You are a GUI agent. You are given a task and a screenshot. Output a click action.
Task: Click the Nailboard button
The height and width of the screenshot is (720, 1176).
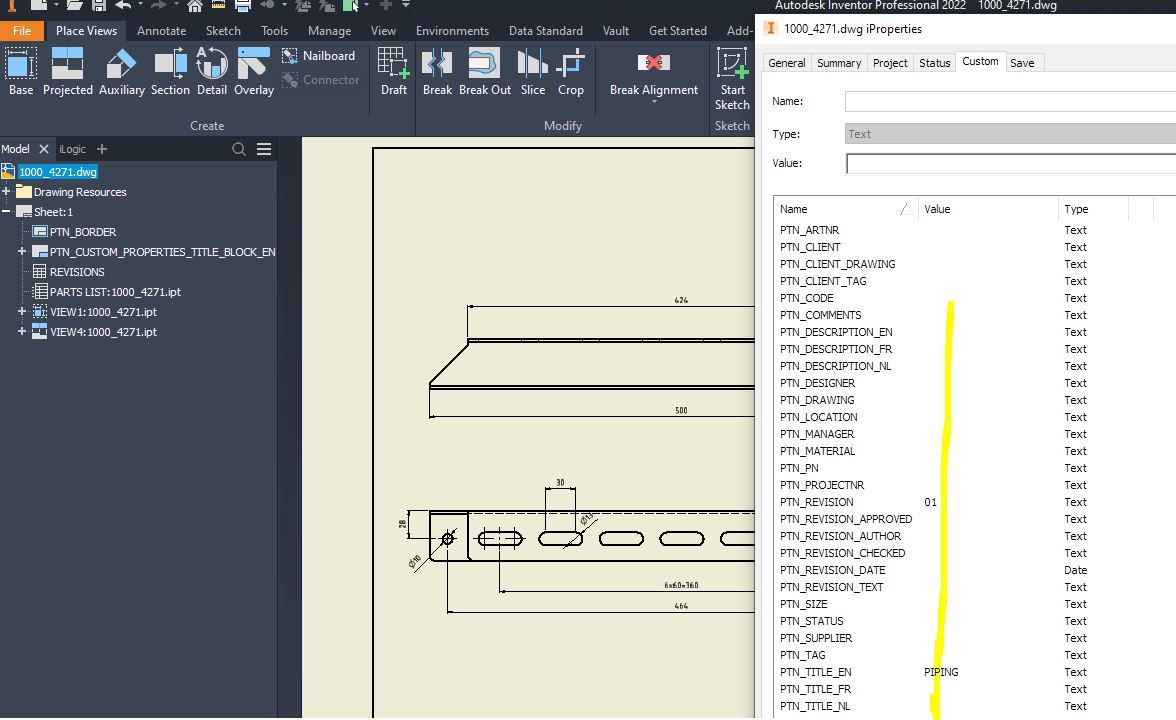coord(320,55)
